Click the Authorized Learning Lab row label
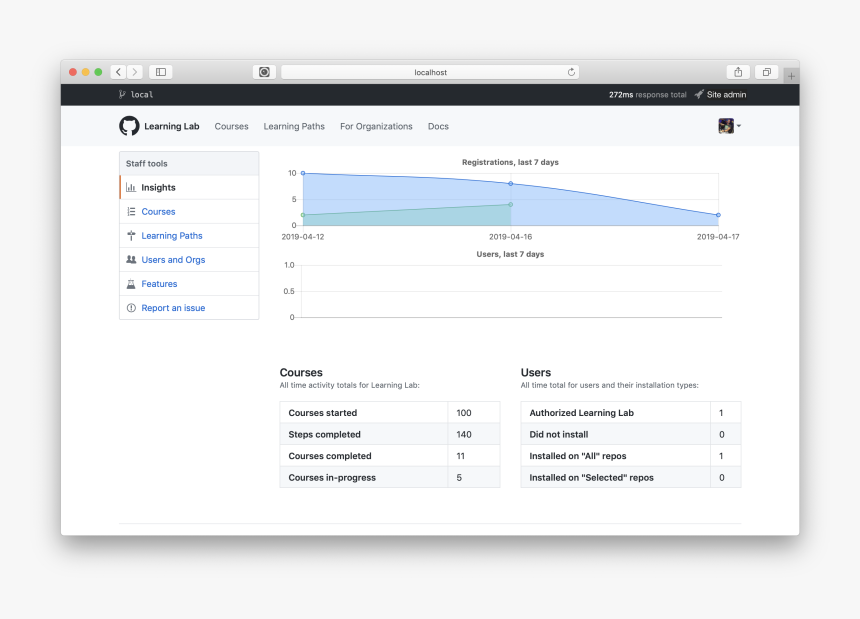This screenshot has width=860, height=619. tap(581, 413)
